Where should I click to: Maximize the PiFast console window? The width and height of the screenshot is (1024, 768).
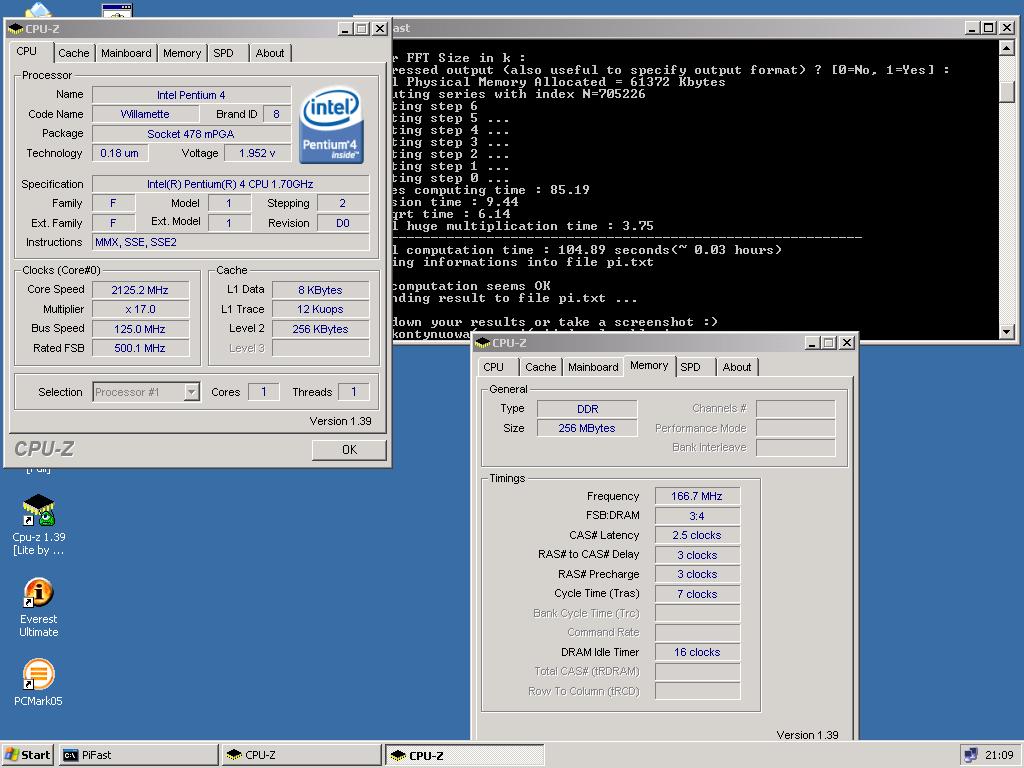pyautogui.click(x=989, y=28)
